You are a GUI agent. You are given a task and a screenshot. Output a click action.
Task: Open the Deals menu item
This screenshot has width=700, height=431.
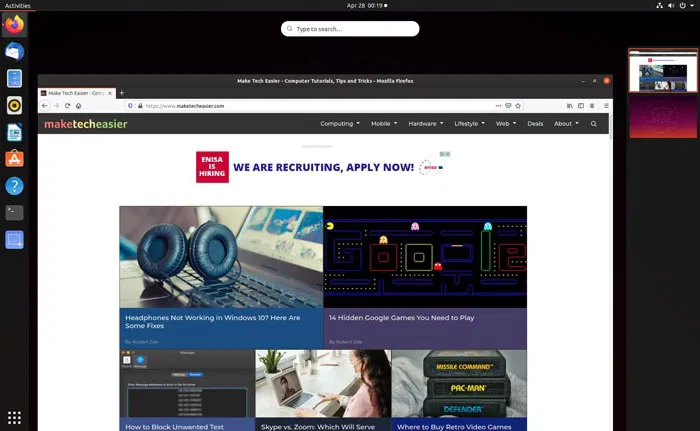point(535,124)
